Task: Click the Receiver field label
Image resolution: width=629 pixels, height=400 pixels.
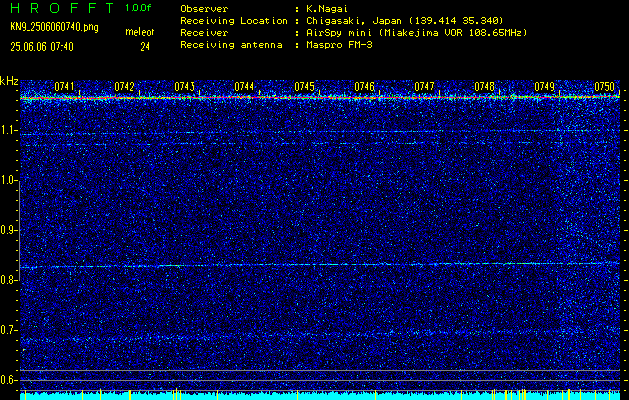Action: 204,33
